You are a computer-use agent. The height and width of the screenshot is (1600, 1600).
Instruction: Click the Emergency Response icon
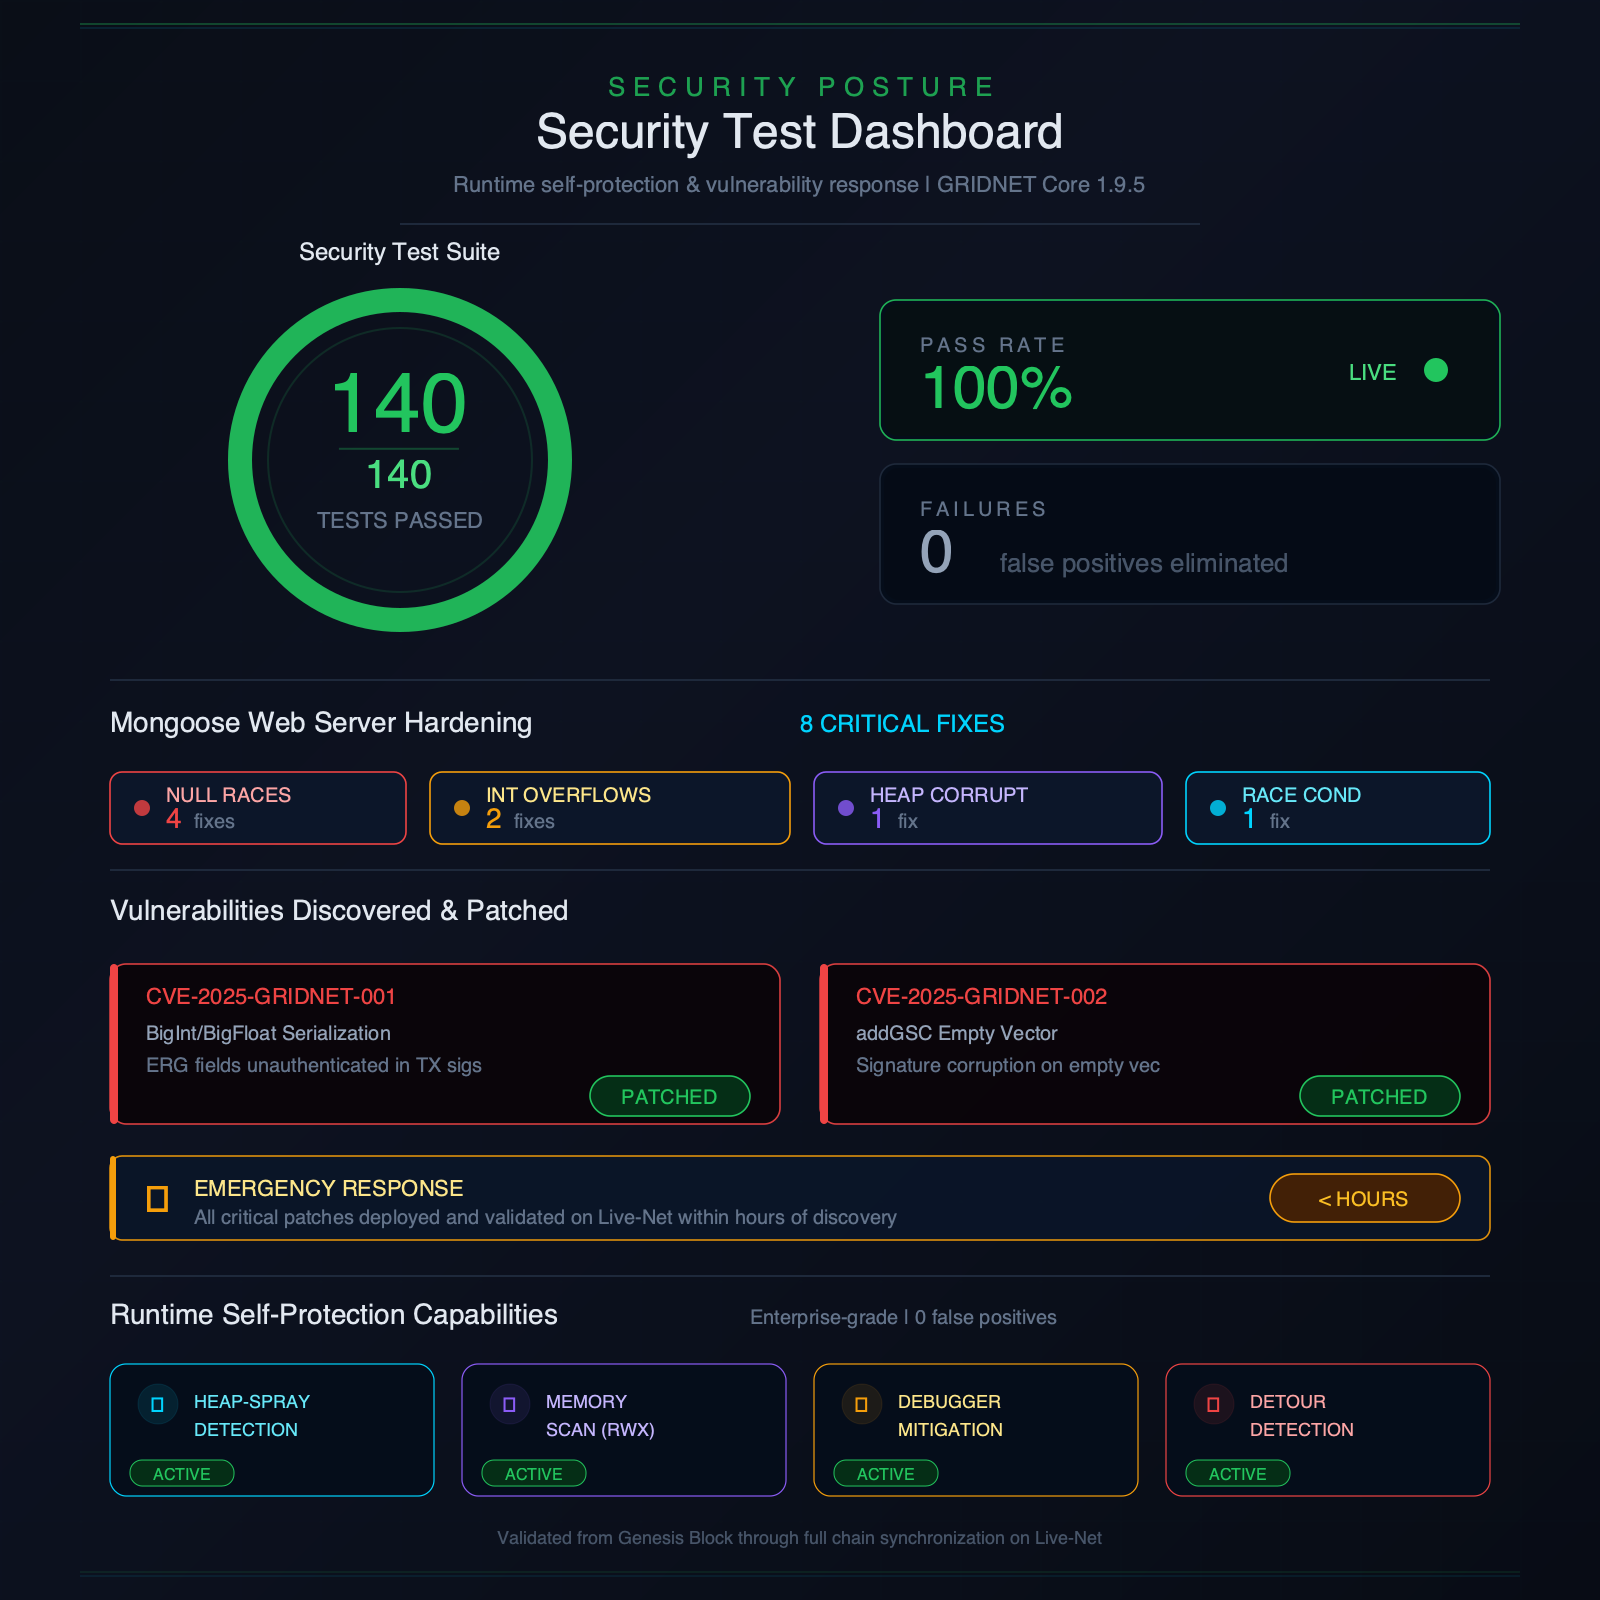pyautogui.click(x=157, y=1198)
